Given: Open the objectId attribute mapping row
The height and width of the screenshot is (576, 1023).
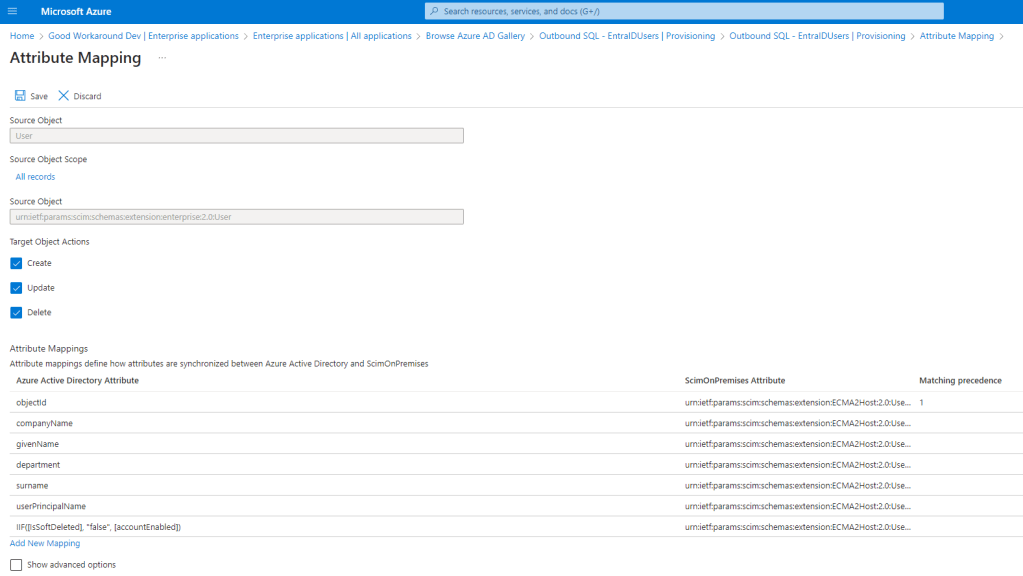Looking at the screenshot, I should [32, 402].
